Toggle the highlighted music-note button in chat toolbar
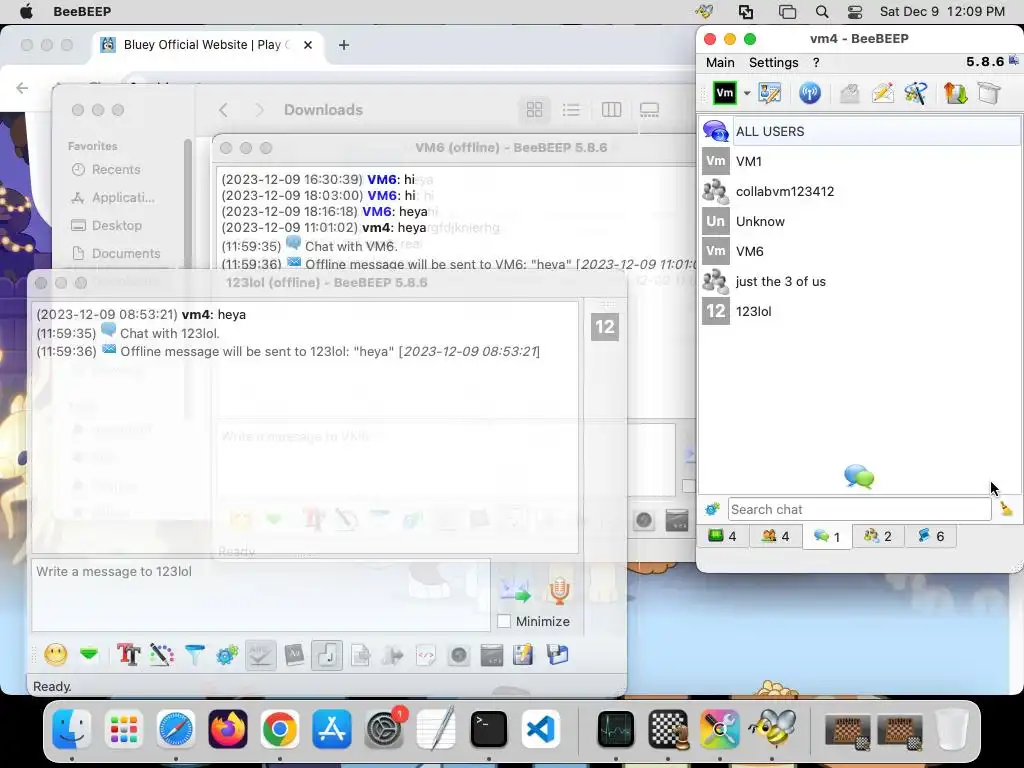The width and height of the screenshot is (1024, 768). coord(327,654)
